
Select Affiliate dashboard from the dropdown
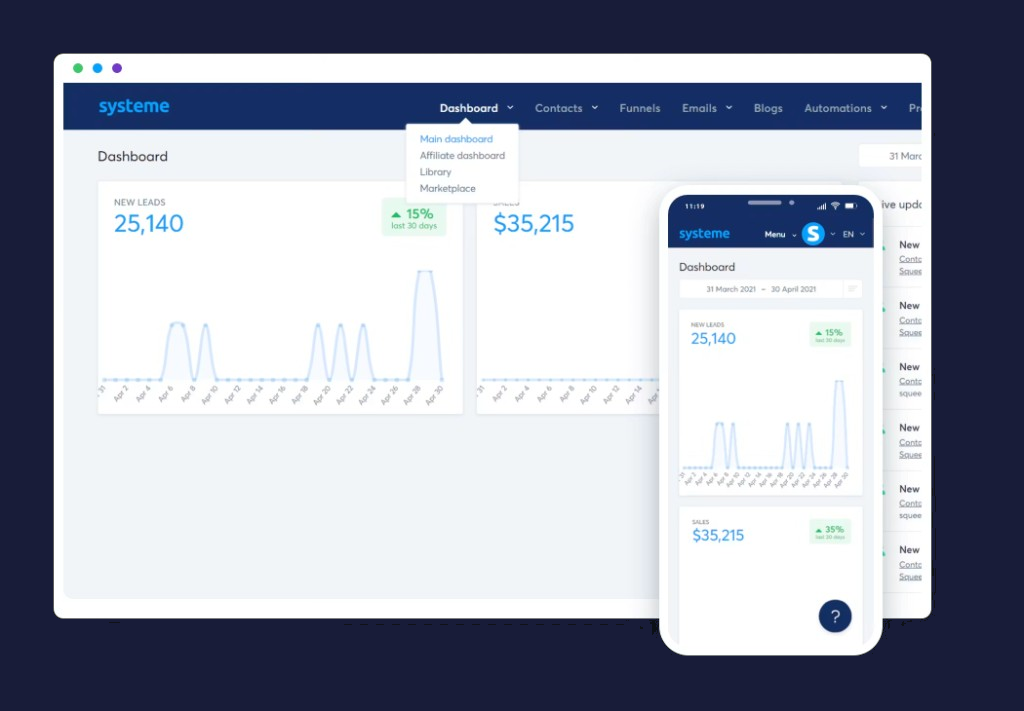(462, 155)
